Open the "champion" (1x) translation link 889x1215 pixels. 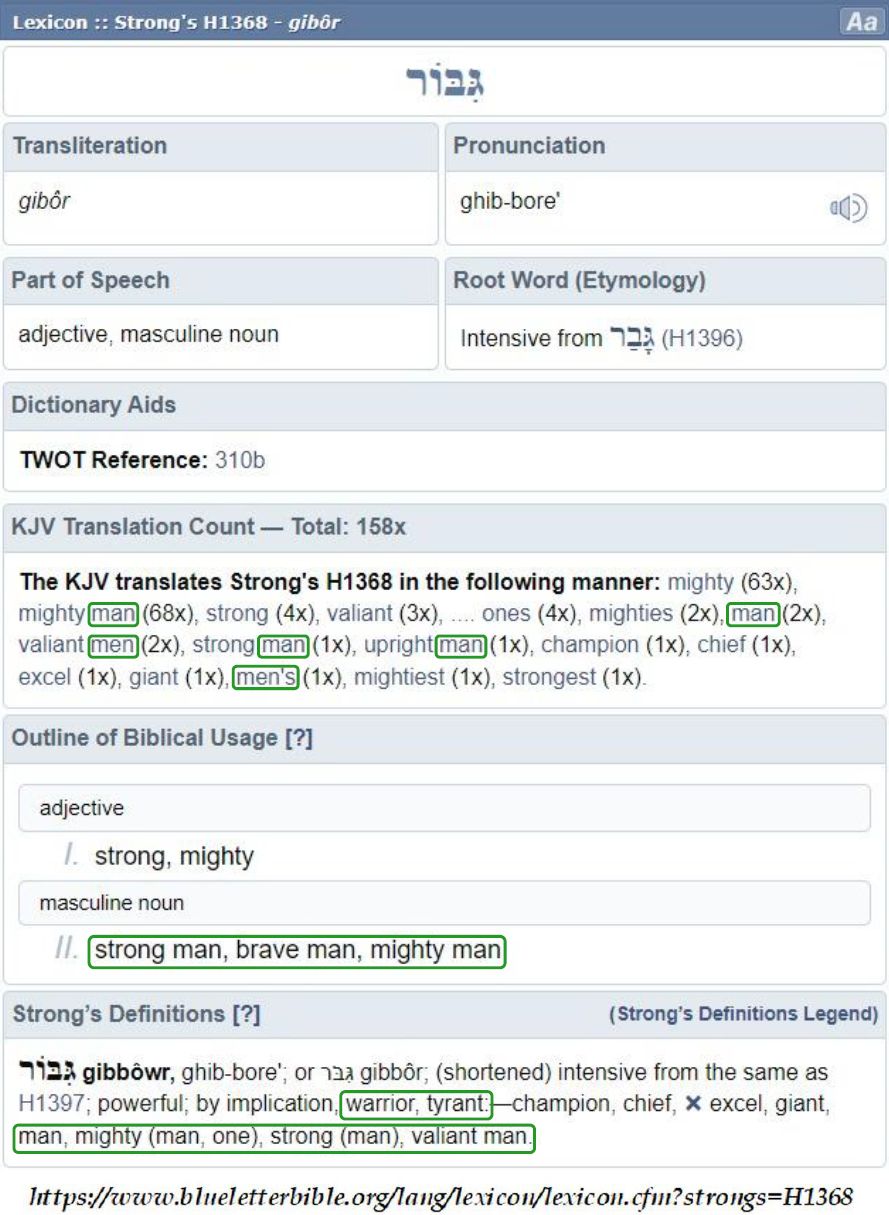pyautogui.click(x=590, y=645)
